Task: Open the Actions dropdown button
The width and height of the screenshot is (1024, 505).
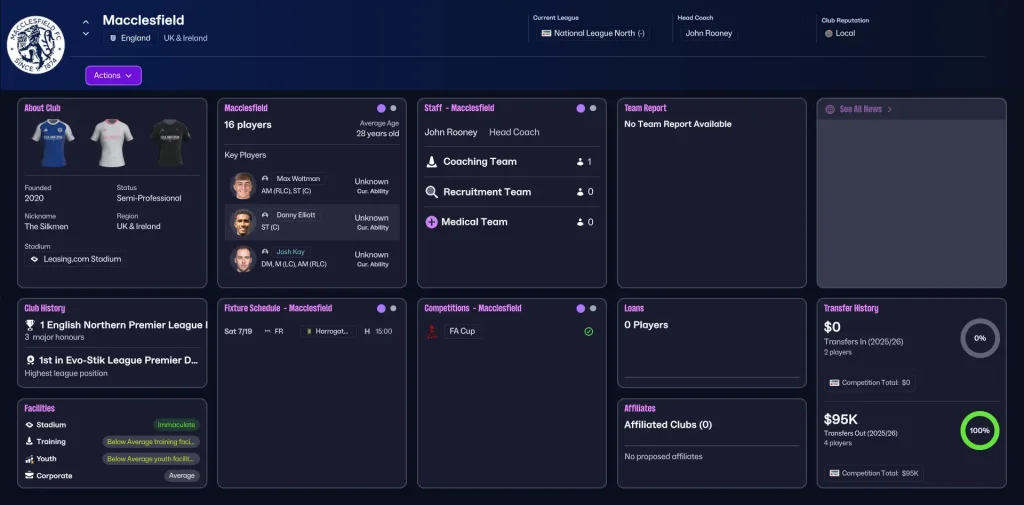Action: pyautogui.click(x=113, y=75)
